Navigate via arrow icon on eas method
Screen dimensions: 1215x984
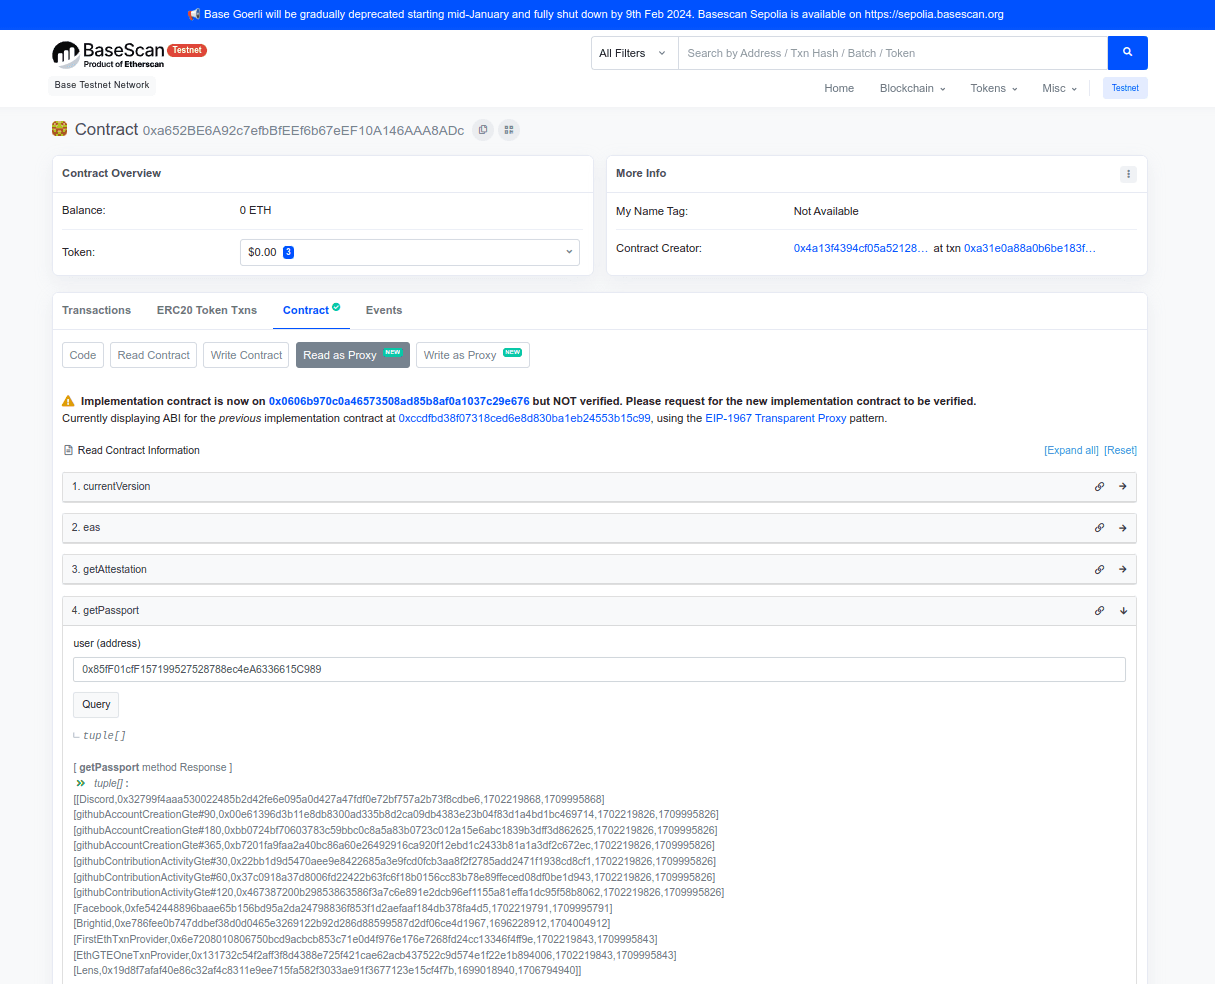tap(1123, 527)
